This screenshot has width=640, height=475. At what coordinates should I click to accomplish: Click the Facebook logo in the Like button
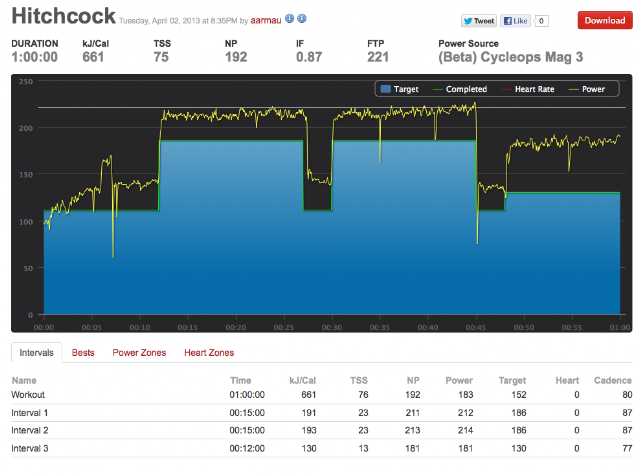pyautogui.click(x=508, y=21)
